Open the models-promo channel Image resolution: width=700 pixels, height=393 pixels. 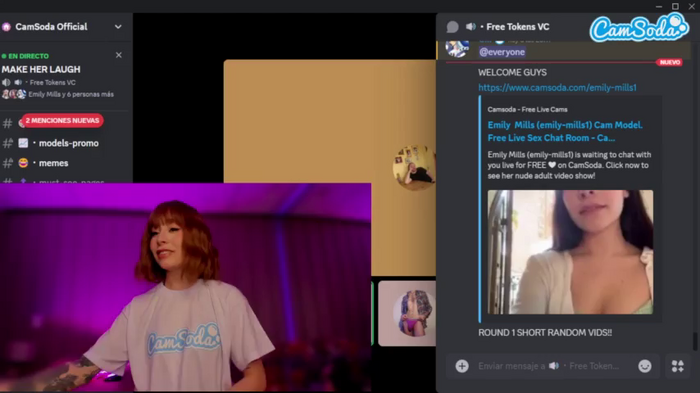click(69, 143)
